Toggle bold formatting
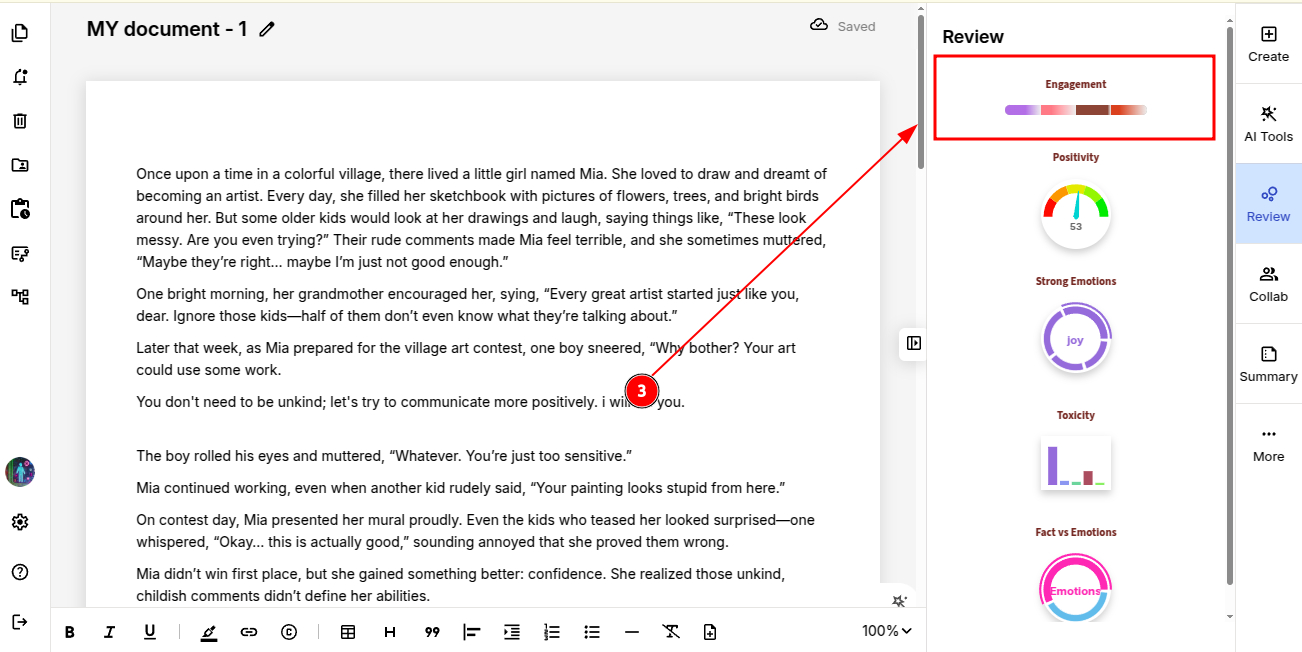Screen dimensions: 1302x652 point(70,632)
